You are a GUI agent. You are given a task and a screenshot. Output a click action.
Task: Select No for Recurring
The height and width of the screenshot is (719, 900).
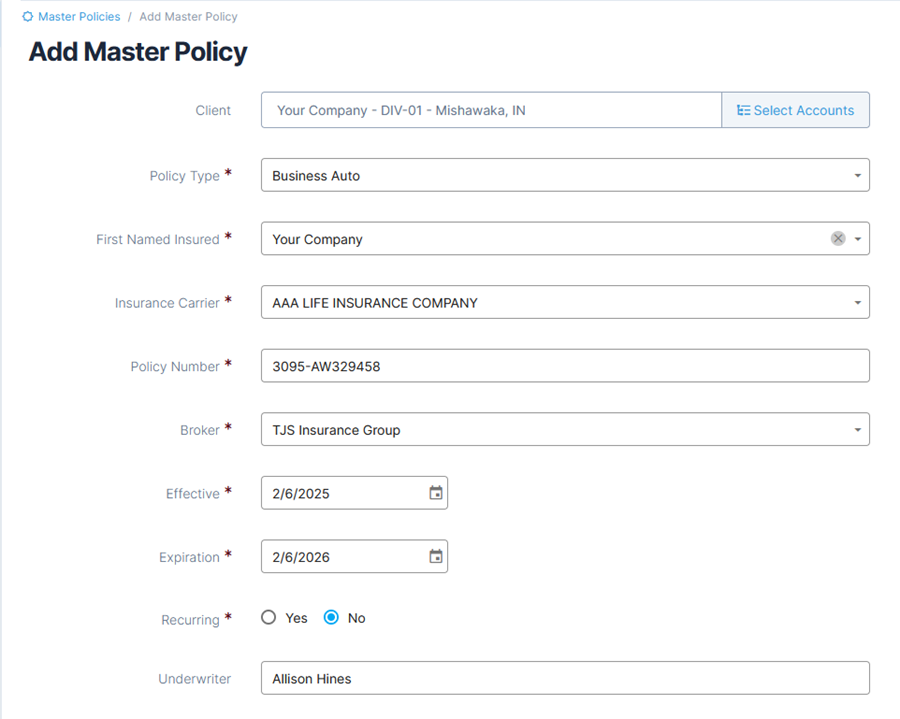point(331,617)
